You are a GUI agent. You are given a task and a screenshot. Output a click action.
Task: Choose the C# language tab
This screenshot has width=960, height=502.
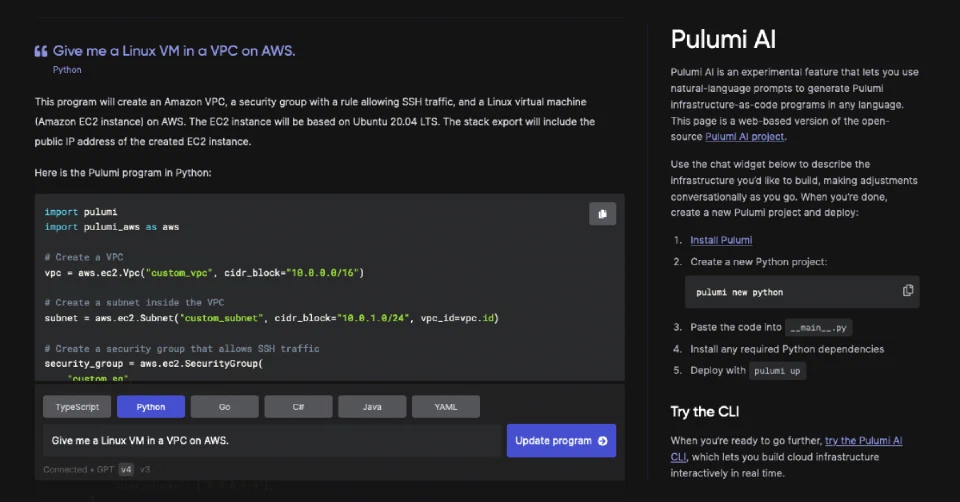coord(298,406)
